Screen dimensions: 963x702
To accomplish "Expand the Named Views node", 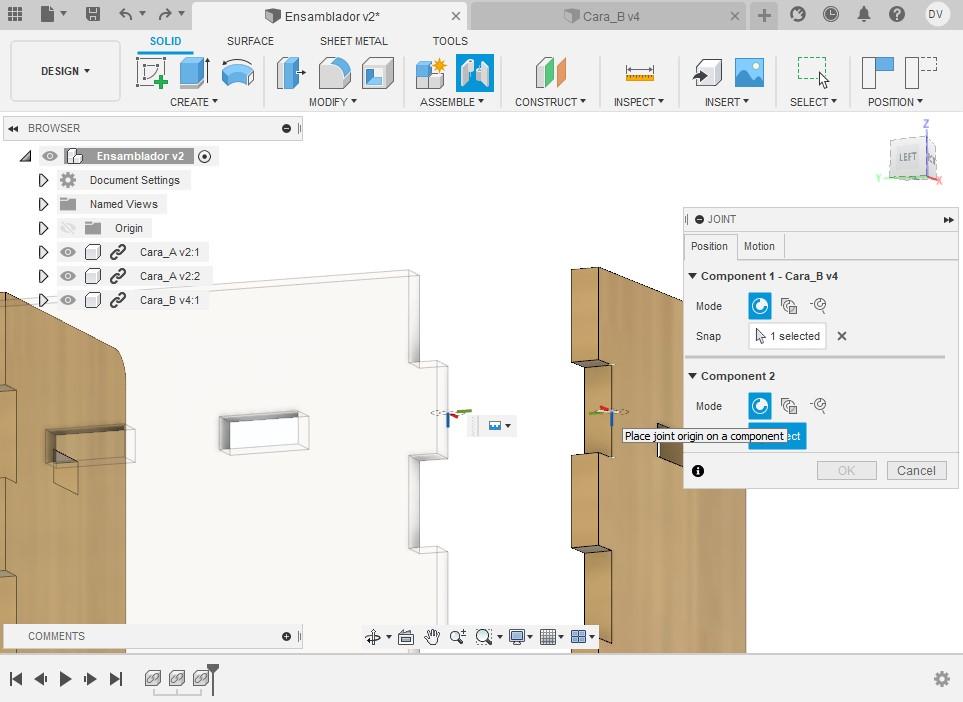I will [43, 204].
